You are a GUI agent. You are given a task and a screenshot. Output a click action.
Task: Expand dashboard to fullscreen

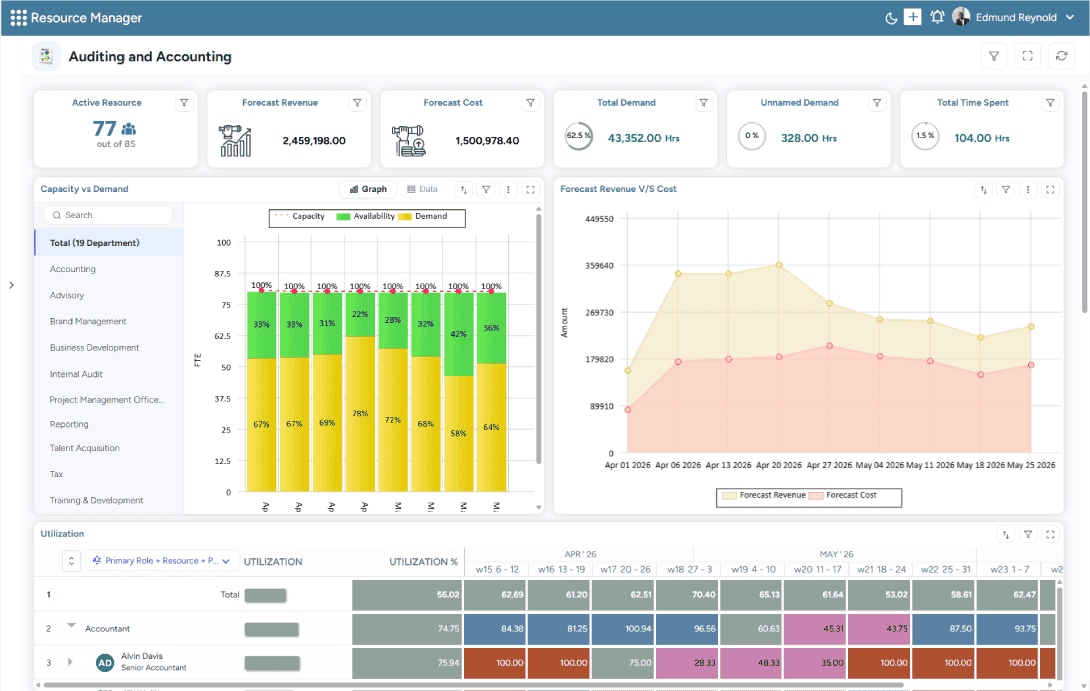click(x=1027, y=56)
